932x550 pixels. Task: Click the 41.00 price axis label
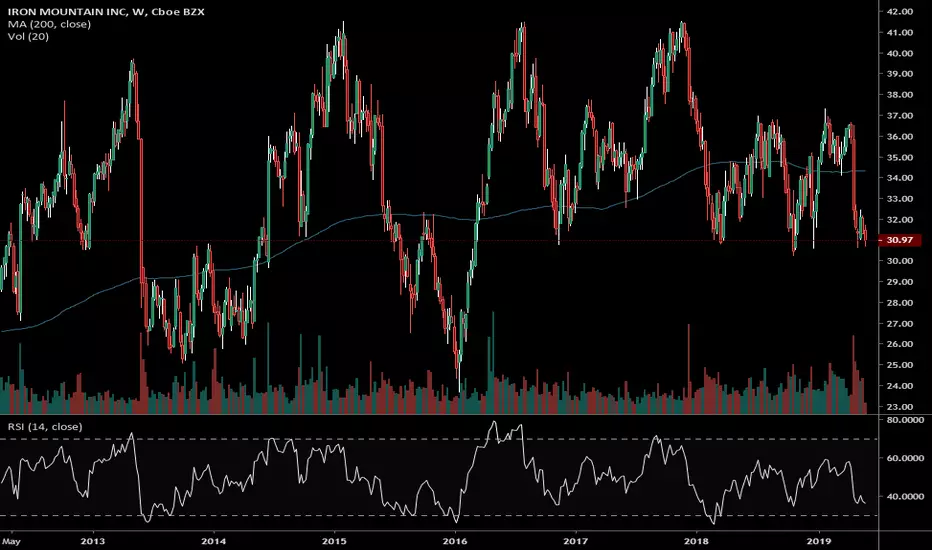[899, 33]
